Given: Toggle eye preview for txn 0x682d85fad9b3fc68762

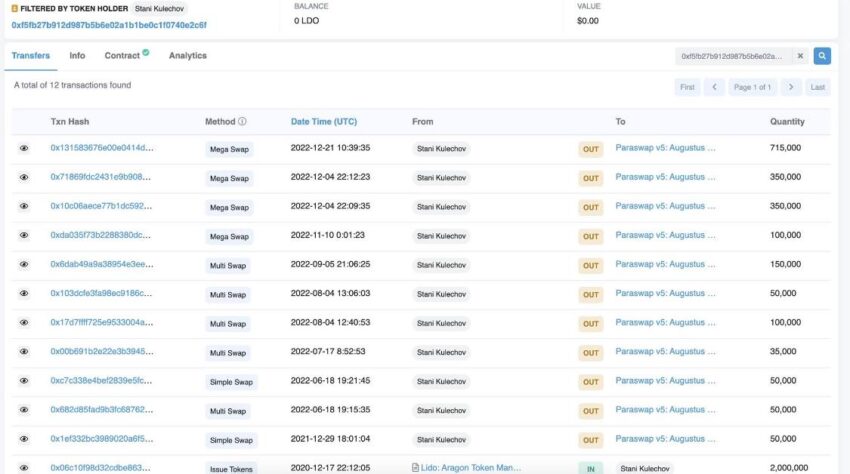Looking at the screenshot, I should (x=24, y=410).
